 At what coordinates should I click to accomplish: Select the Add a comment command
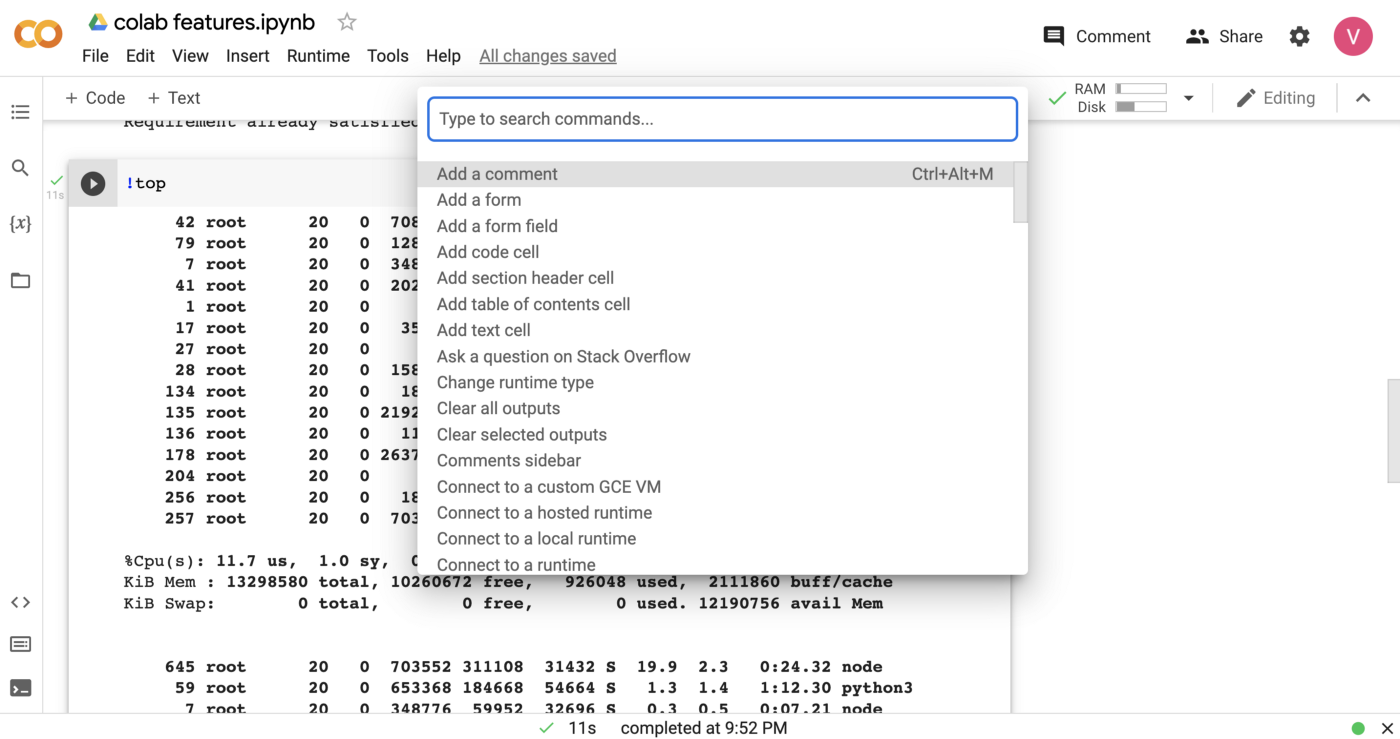pos(715,174)
